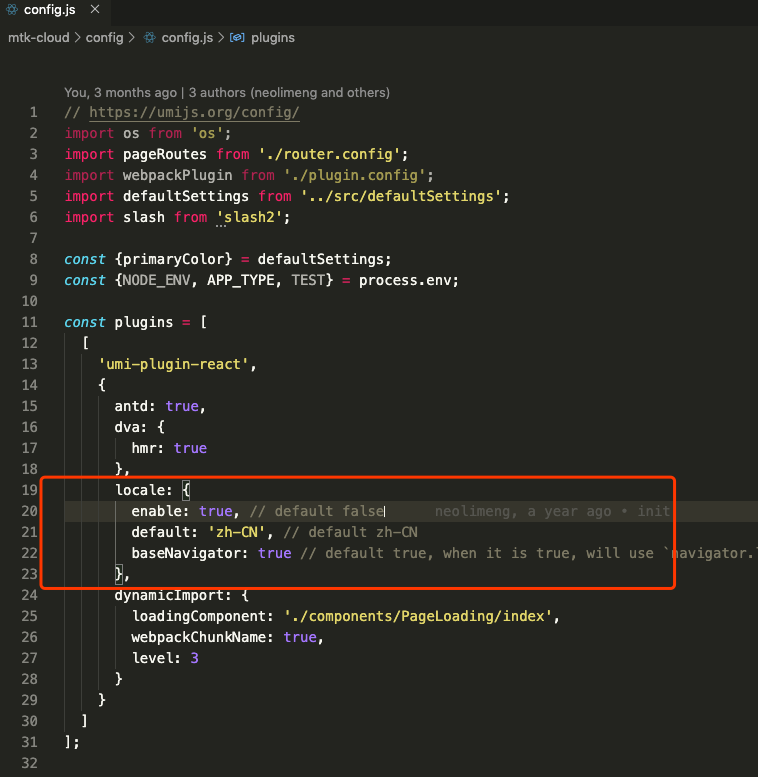Click the hmr: true property

pyautogui.click(x=169, y=448)
